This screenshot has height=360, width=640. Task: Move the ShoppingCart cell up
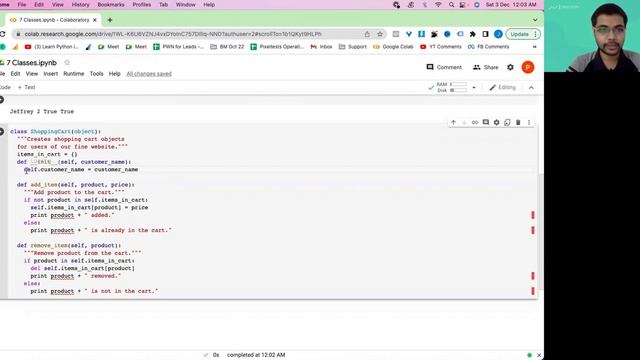pos(453,122)
